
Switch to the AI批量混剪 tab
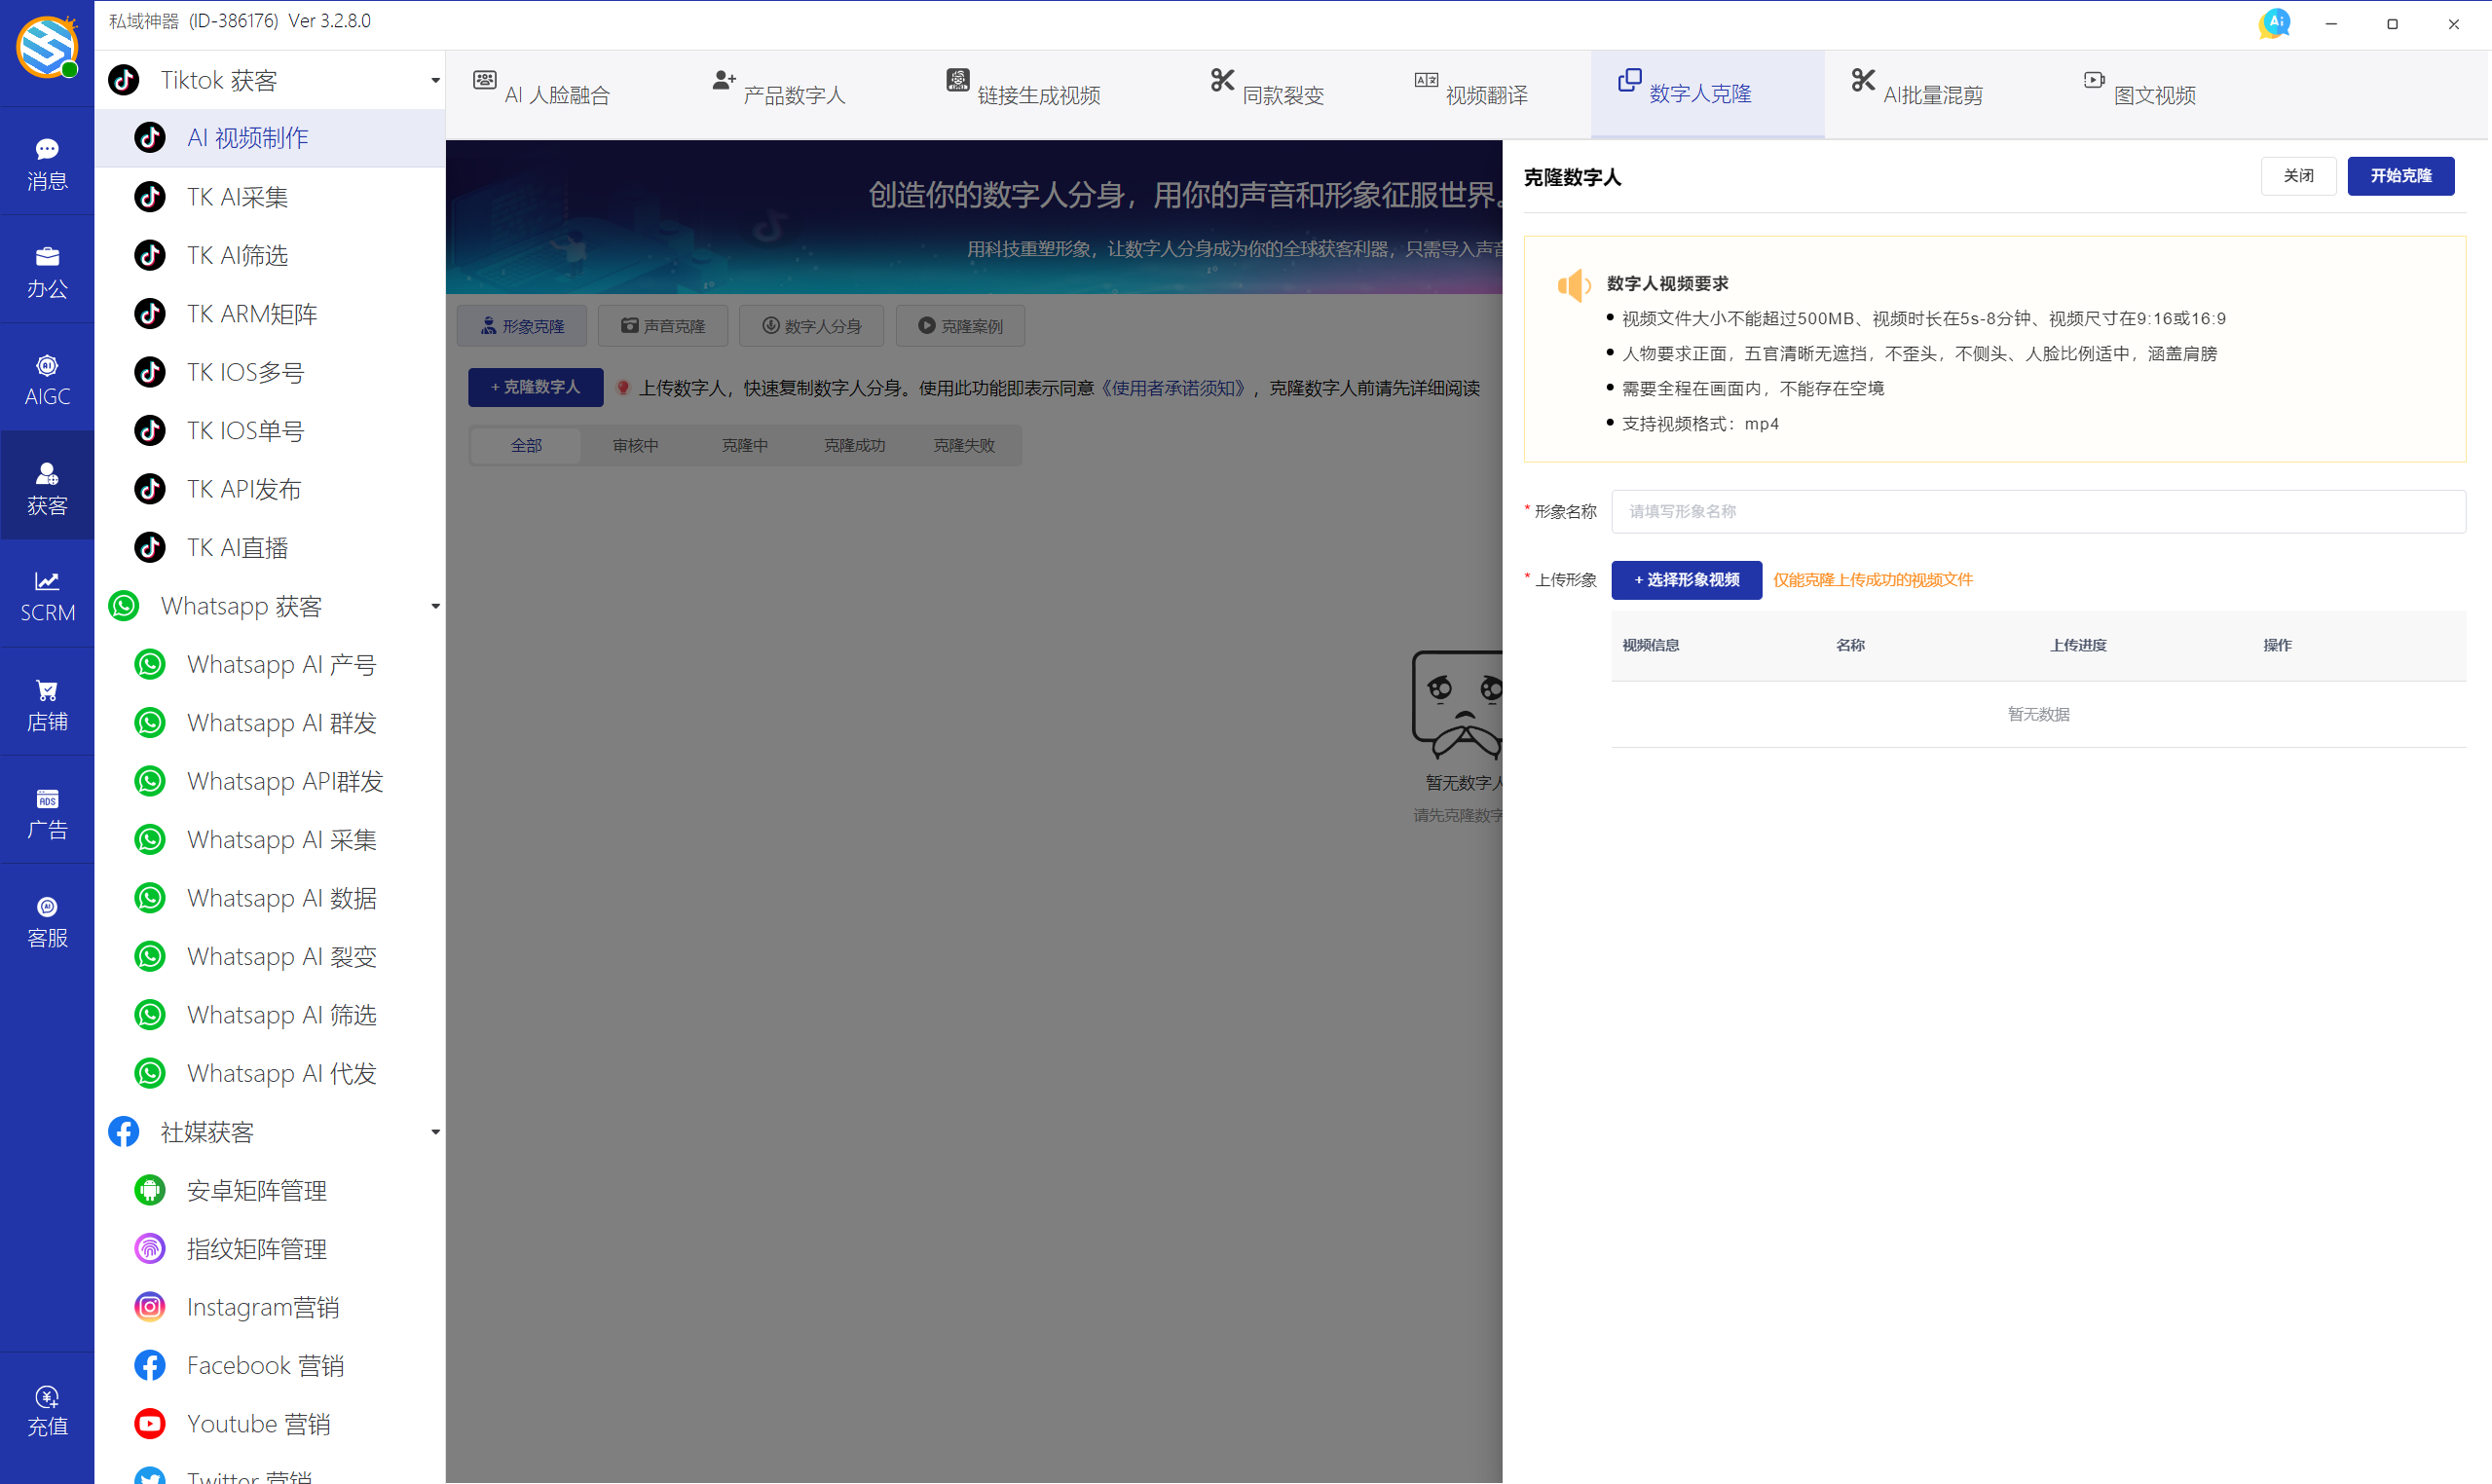(1918, 94)
